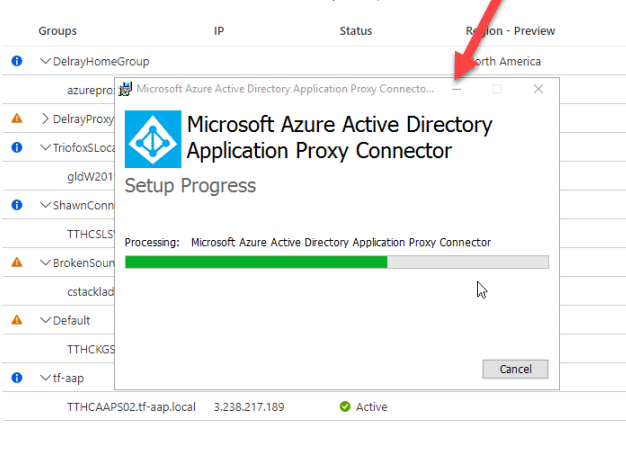Collapse the tf-aap connector group
Image resolution: width=626 pixels, height=449 pixels.
46,378
